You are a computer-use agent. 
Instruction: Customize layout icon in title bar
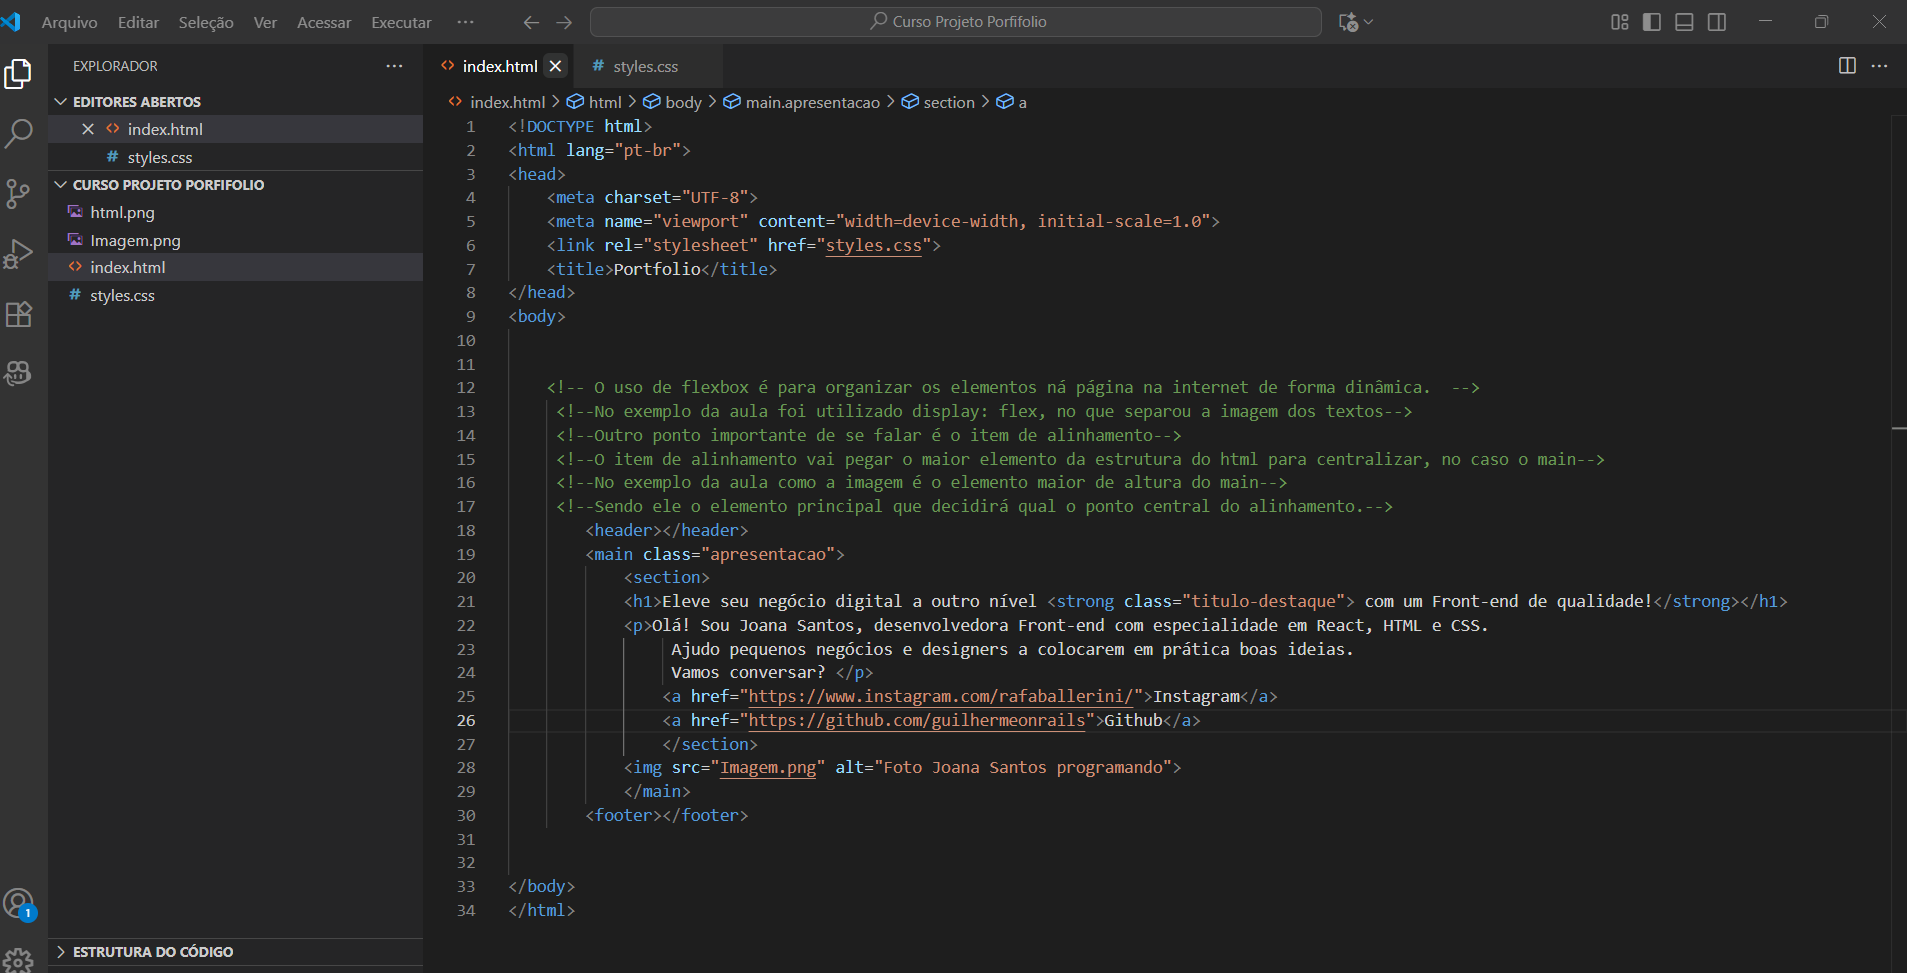pyautogui.click(x=1620, y=22)
